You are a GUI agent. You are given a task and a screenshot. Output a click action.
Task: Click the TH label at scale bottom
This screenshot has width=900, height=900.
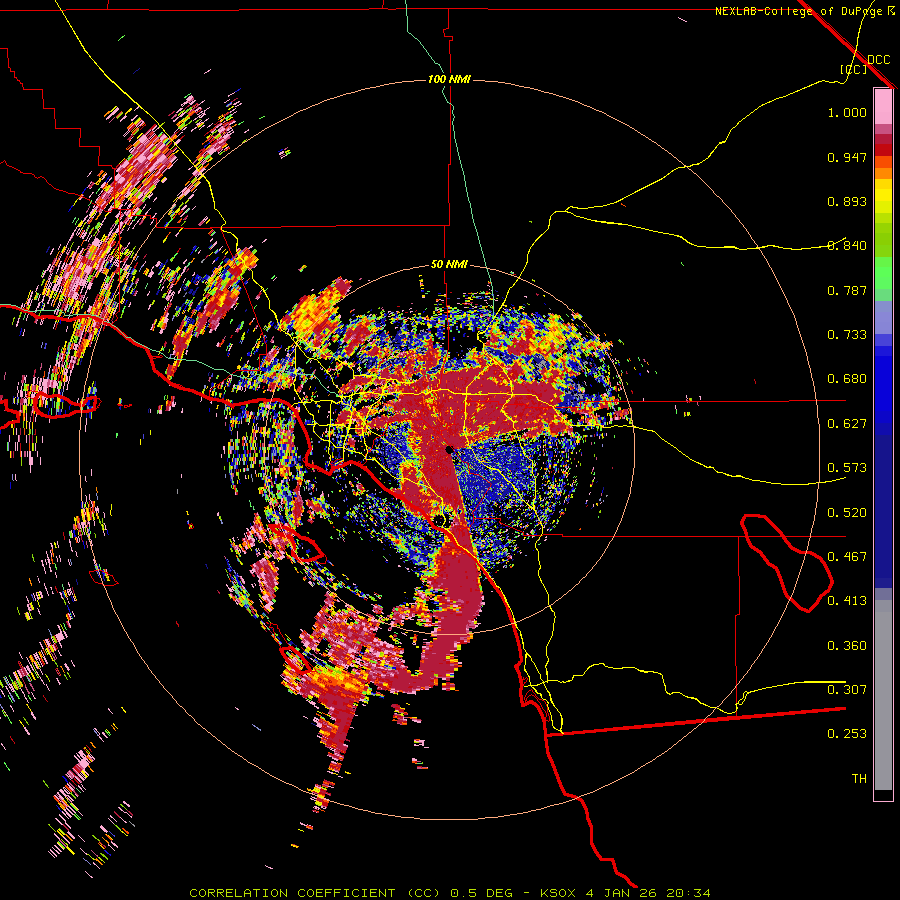pos(859,779)
